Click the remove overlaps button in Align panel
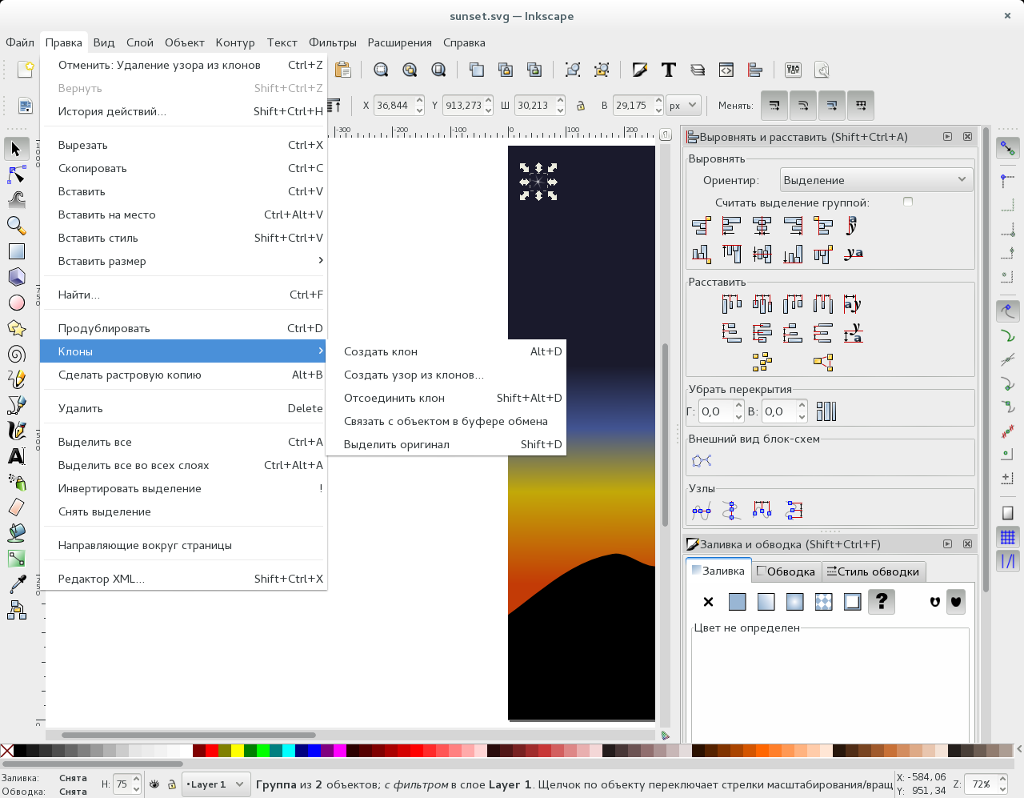The image size is (1024, 798). 826,409
